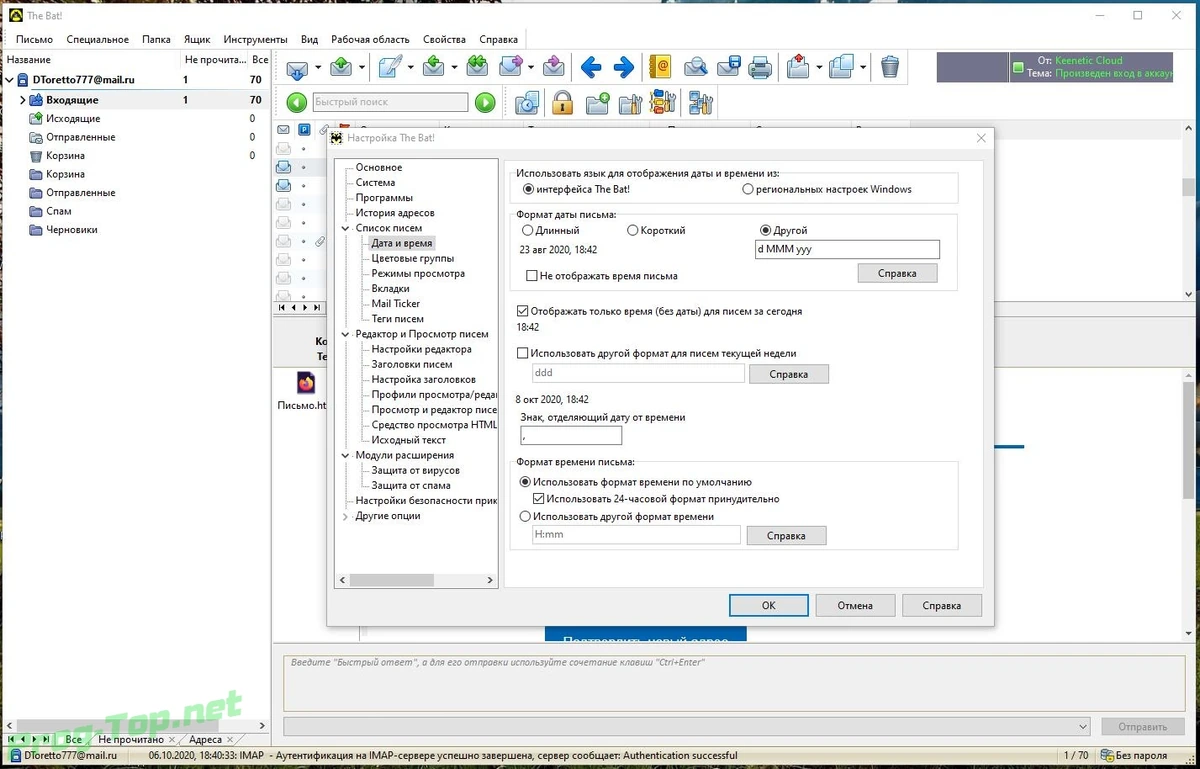Viewport: 1200px width, 769px height.
Task: Switch to the "Не прочитано" tab
Action: (131, 740)
